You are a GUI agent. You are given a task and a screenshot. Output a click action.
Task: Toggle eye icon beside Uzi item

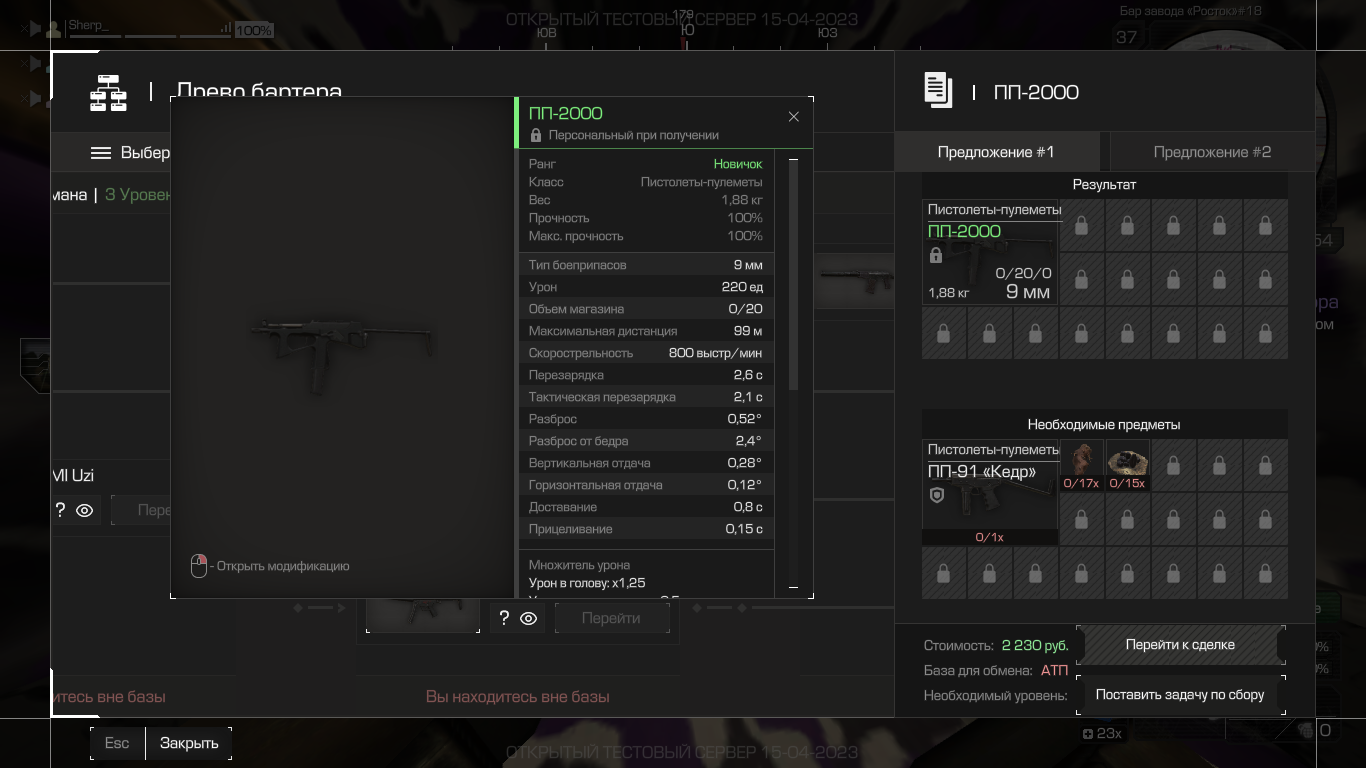[85, 510]
